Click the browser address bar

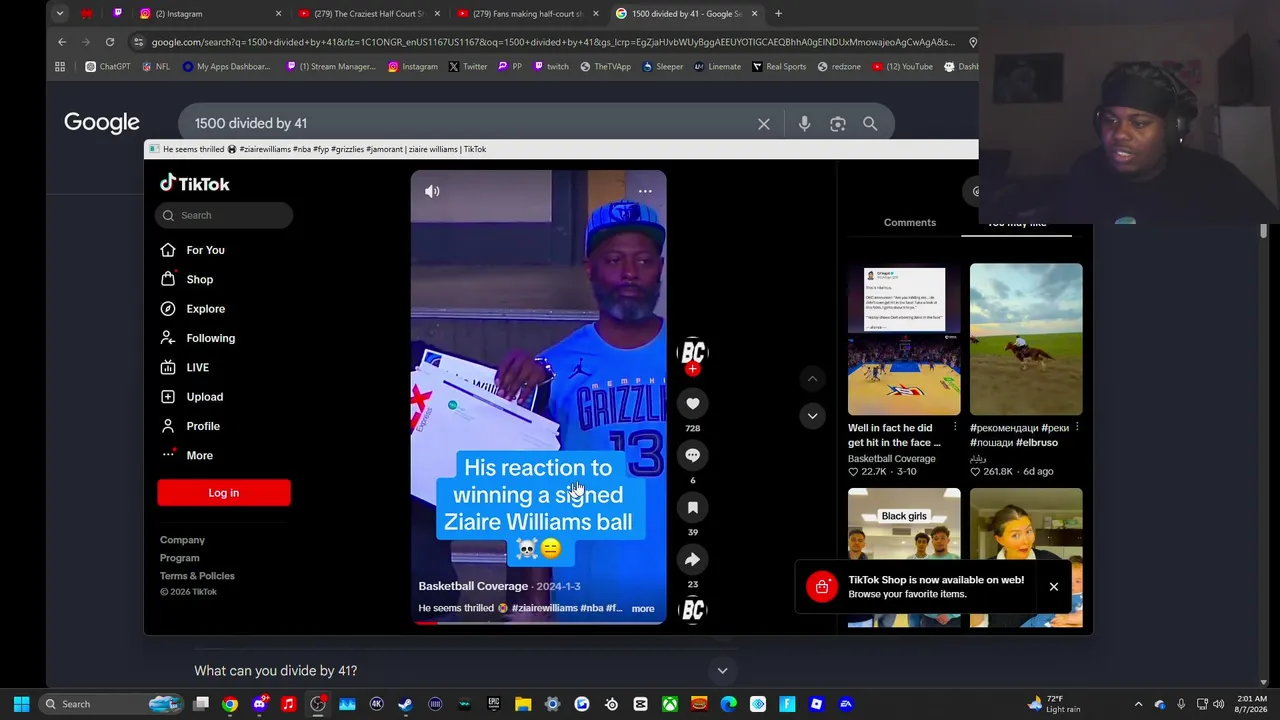point(553,42)
